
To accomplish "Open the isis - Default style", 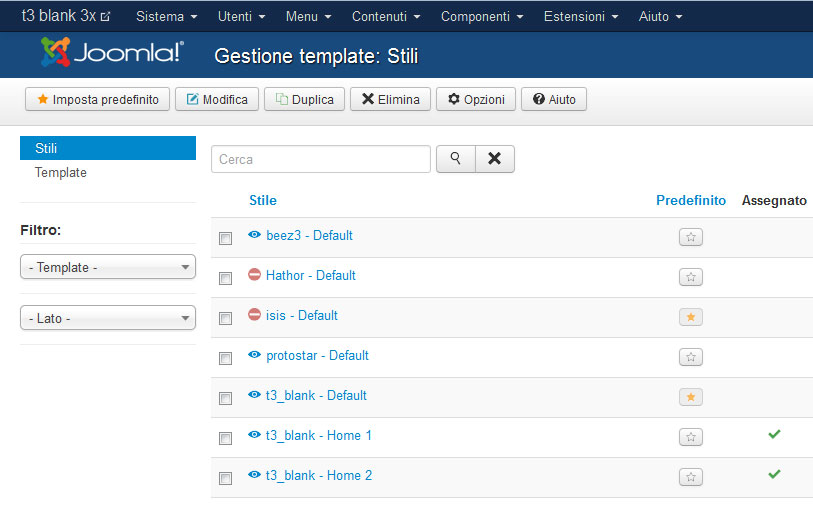I will pyautogui.click(x=302, y=315).
